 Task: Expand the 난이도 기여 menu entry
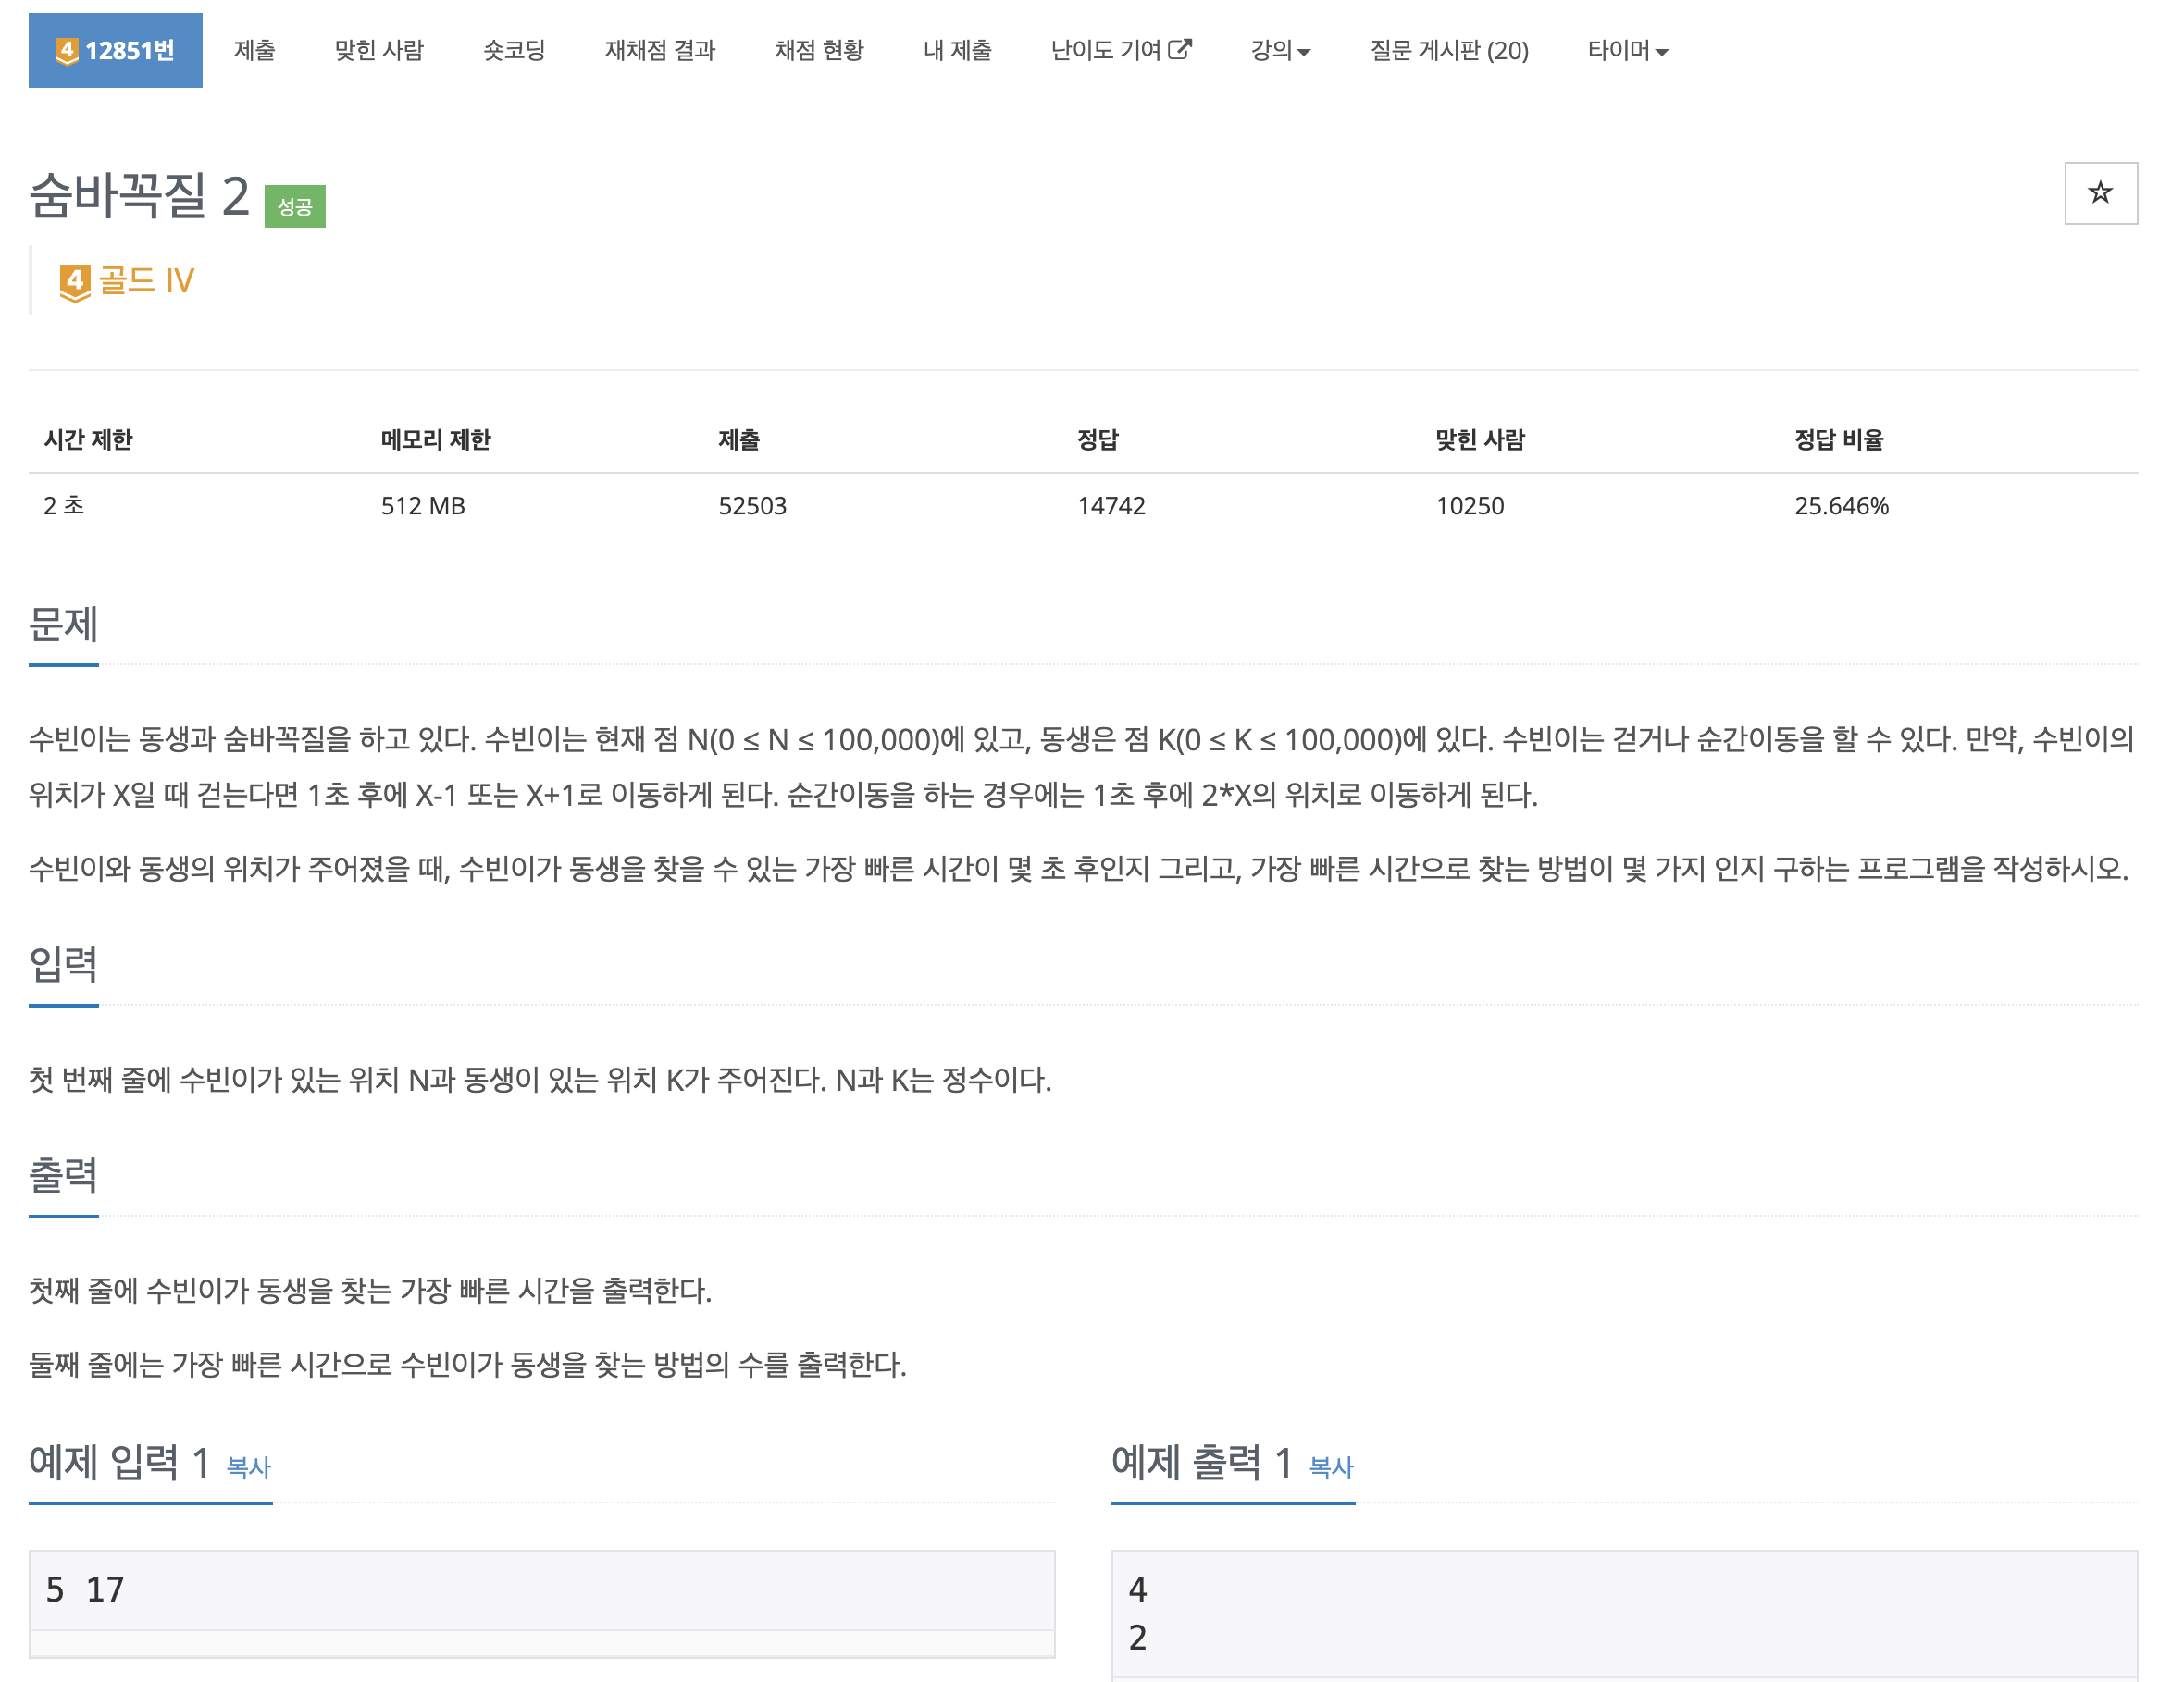tap(1121, 51)
